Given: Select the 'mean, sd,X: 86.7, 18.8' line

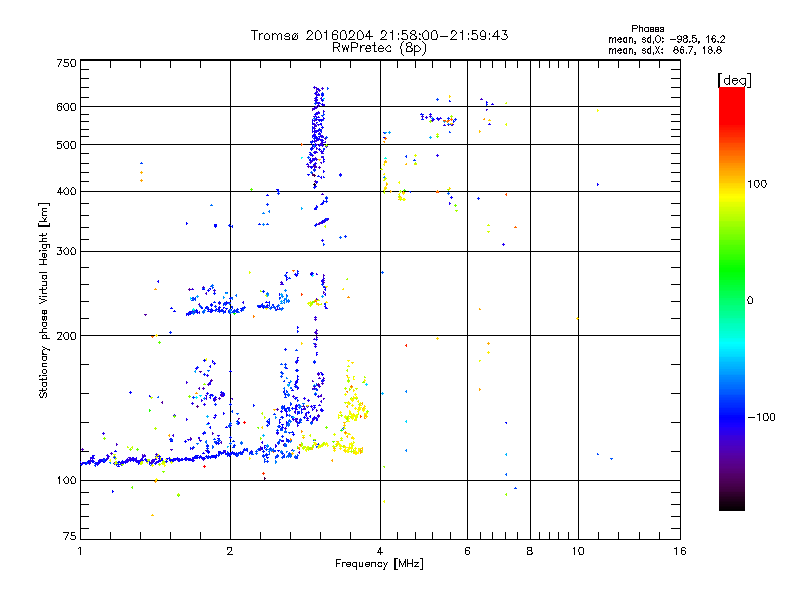Looking at the screenshot, I should pos(665,50).
